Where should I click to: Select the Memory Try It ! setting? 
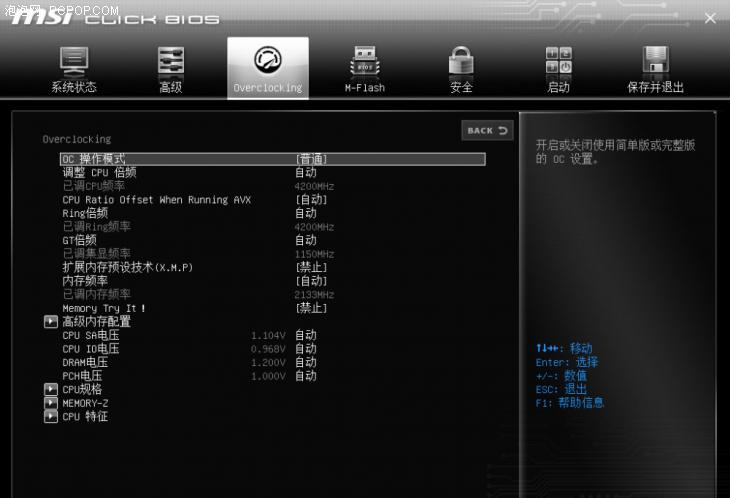[x=104, y=308]
